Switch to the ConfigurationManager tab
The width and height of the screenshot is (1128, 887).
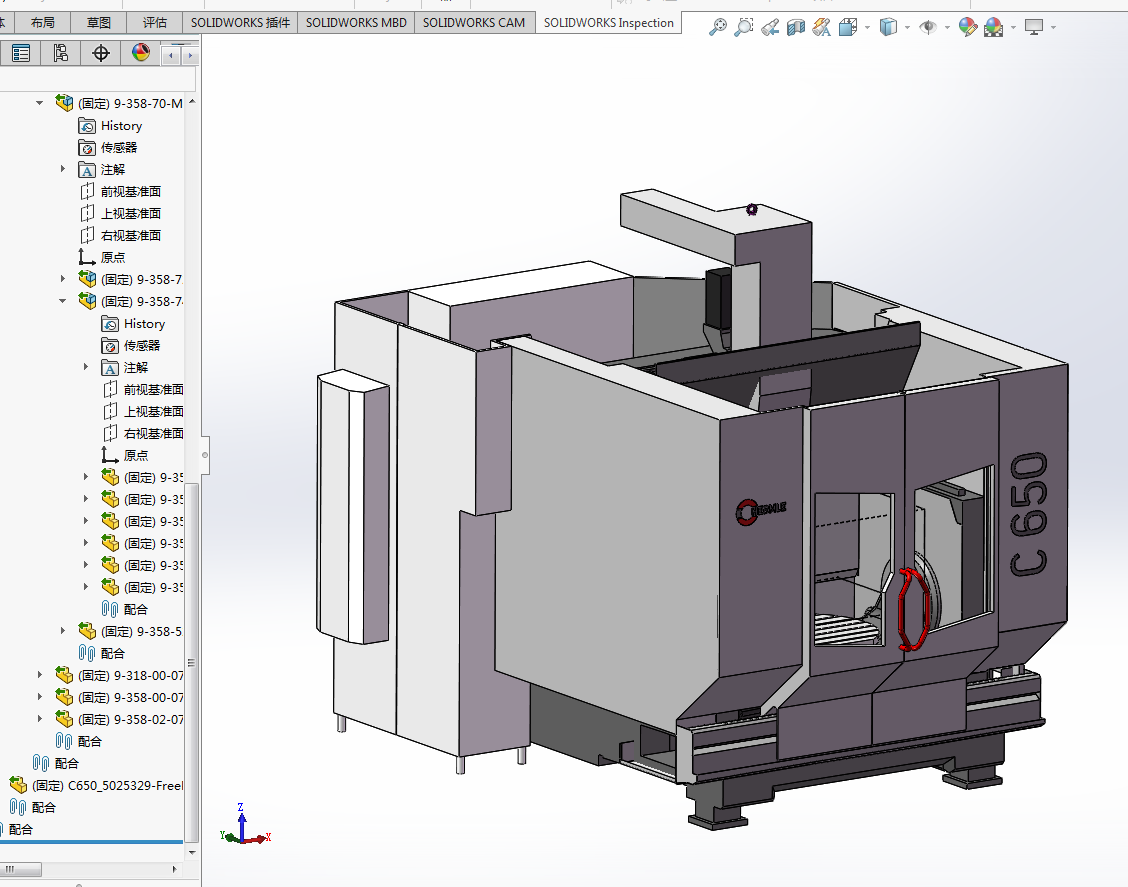[61, 53]
